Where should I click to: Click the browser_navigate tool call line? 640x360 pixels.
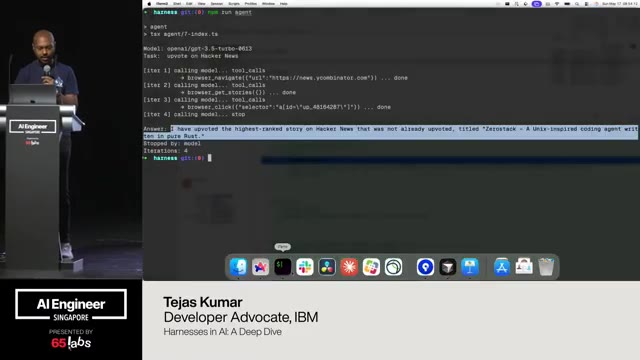[294, 78]
